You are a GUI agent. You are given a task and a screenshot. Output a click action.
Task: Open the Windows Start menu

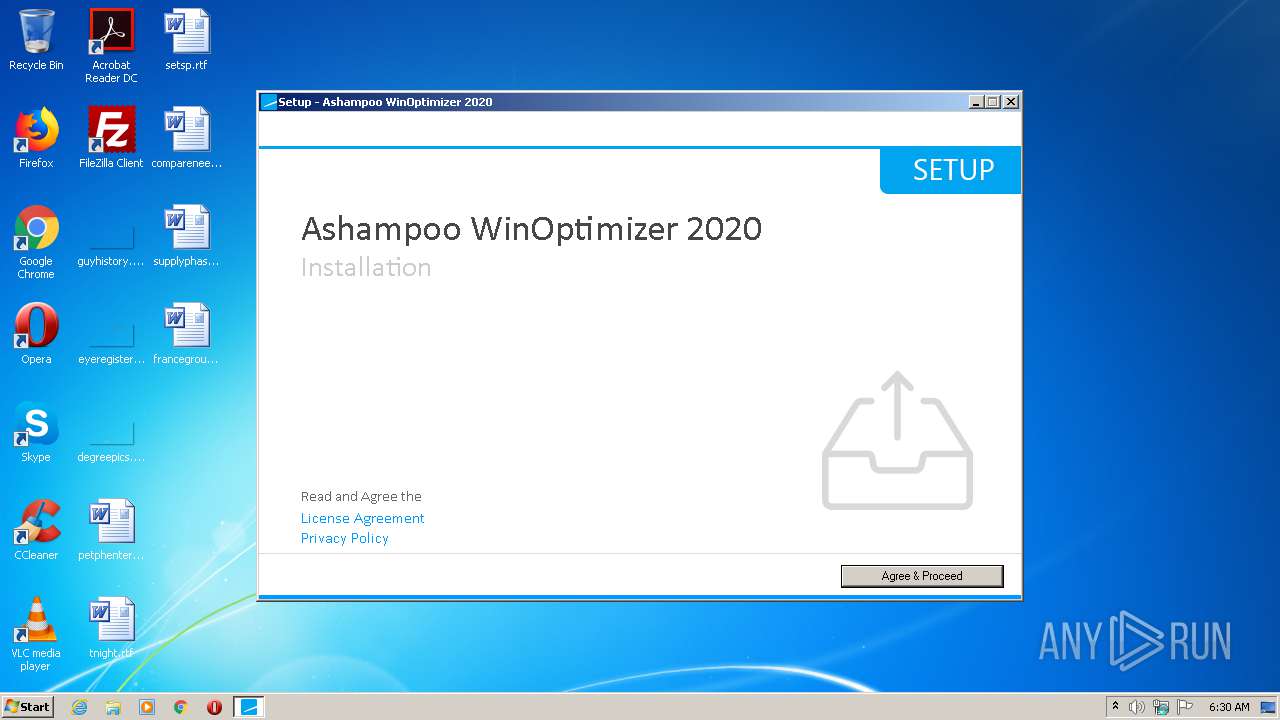pyautogui.click(x=28, y=706)
